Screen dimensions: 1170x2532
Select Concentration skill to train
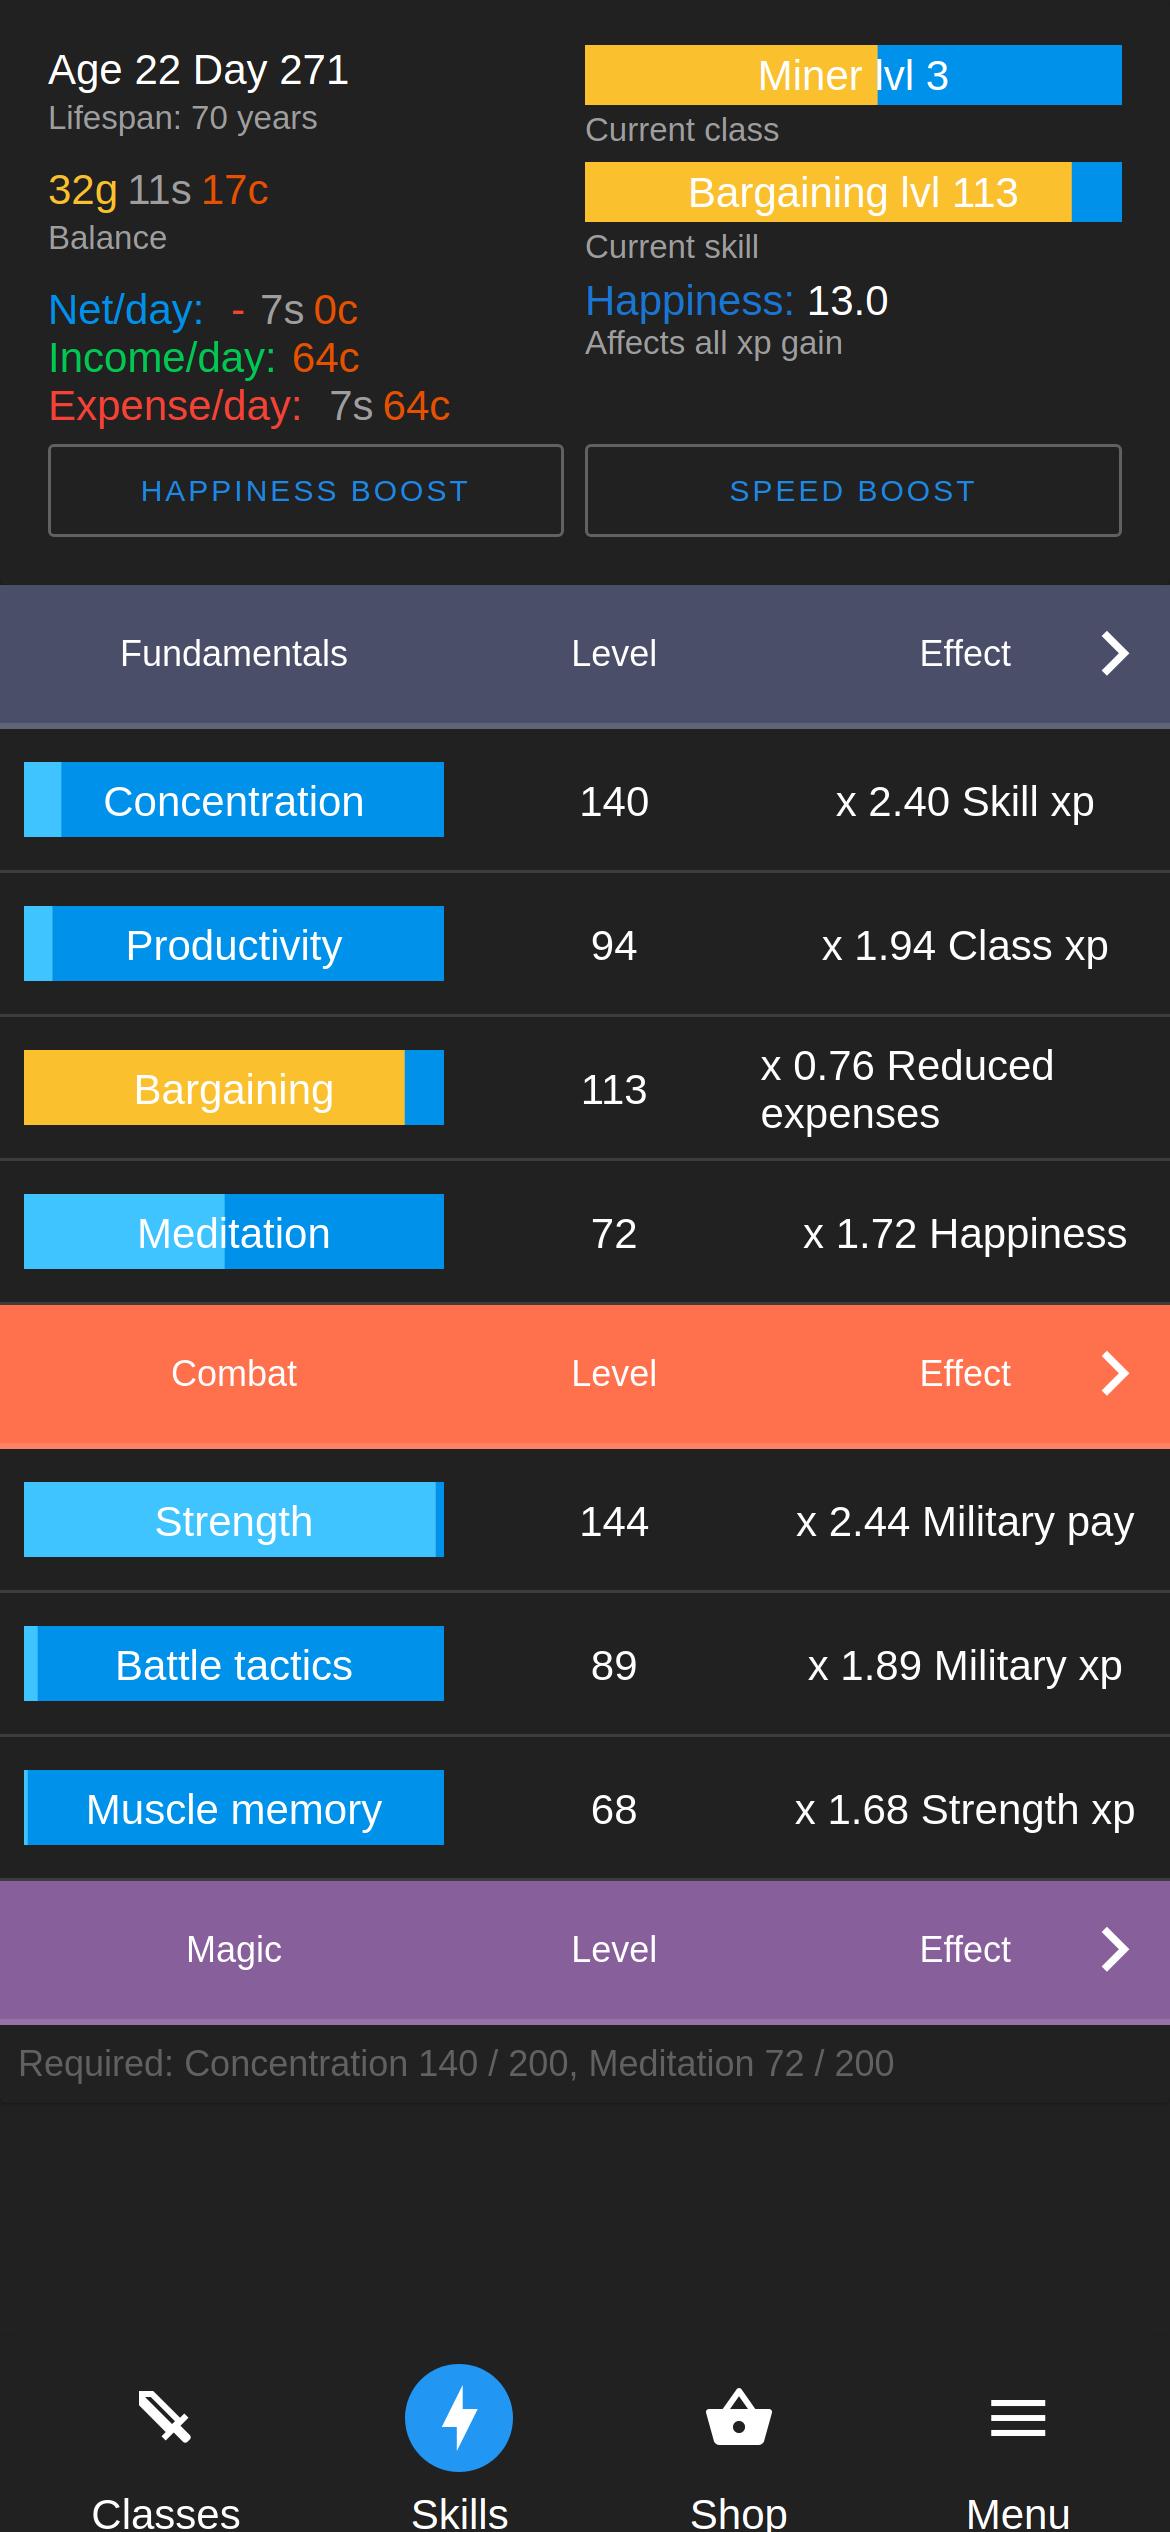[x=234, y=800]
